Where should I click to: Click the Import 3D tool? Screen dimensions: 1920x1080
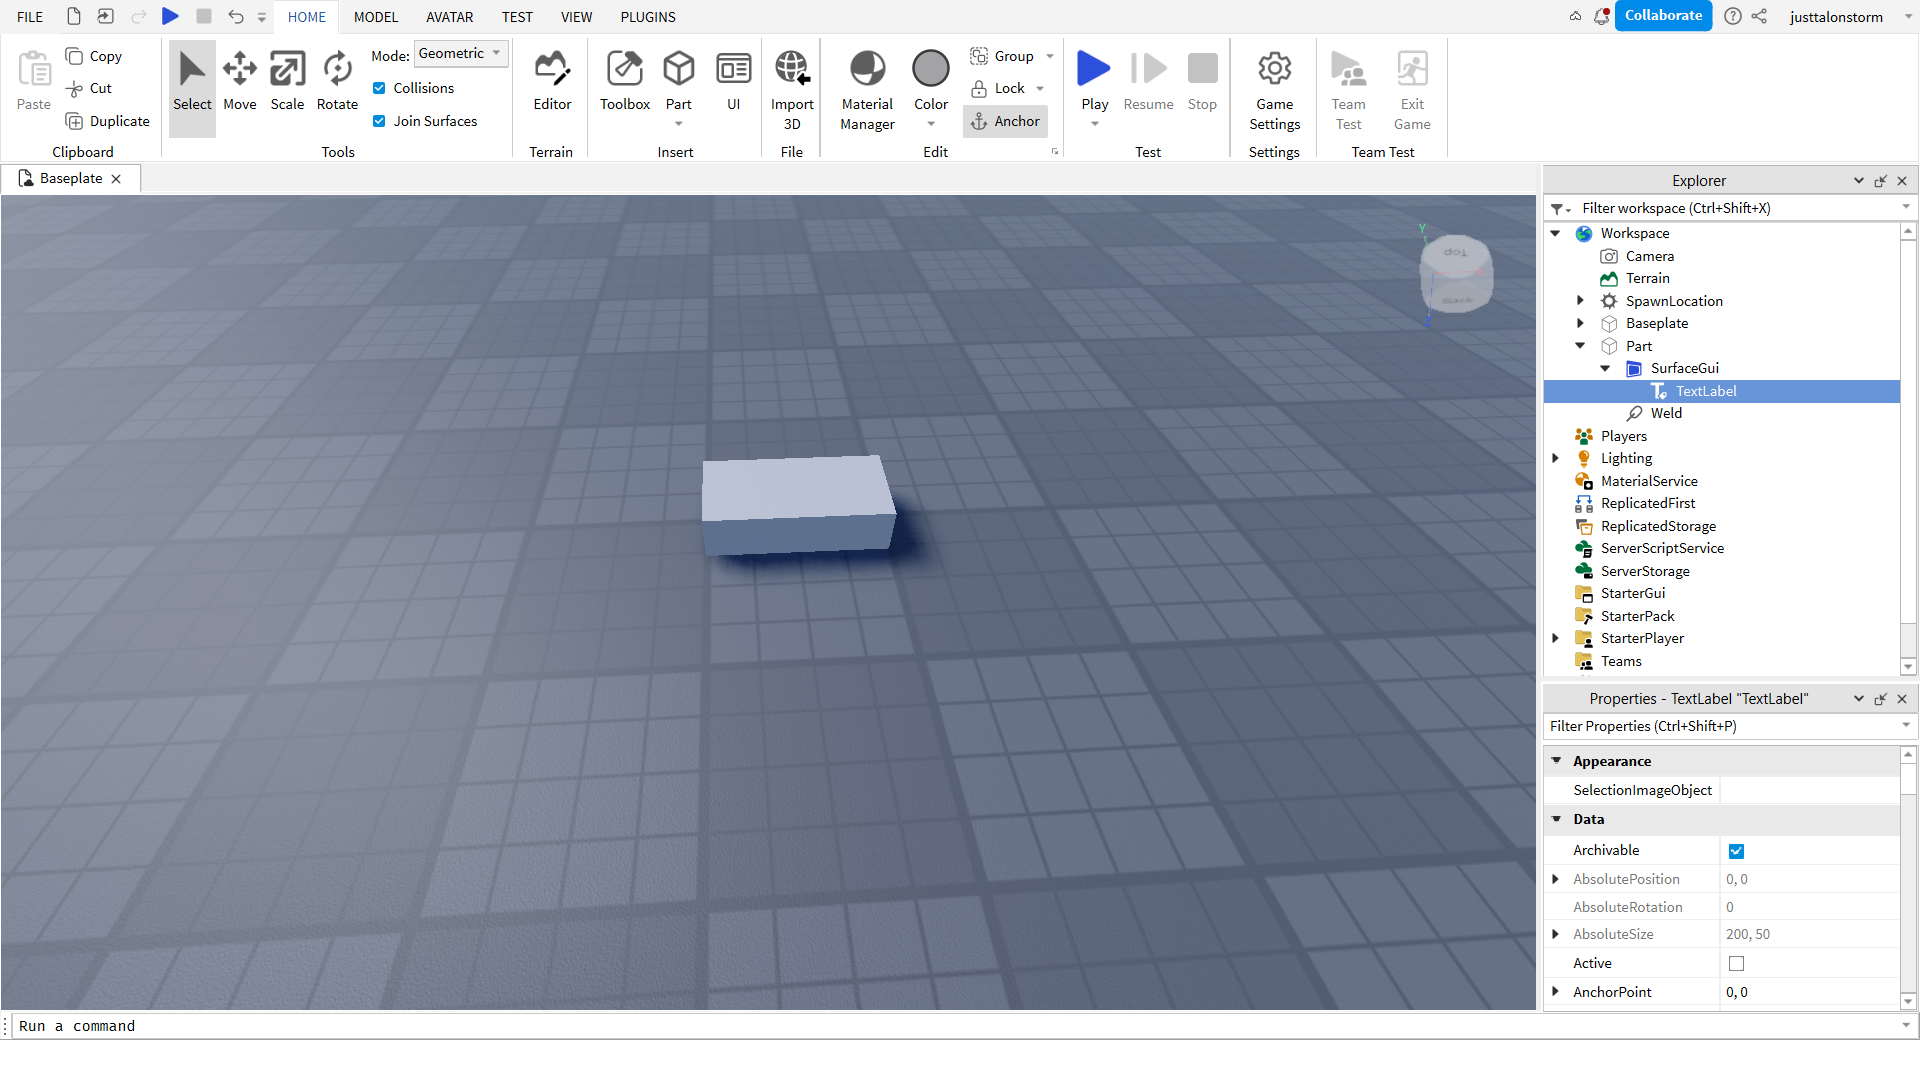791,85
